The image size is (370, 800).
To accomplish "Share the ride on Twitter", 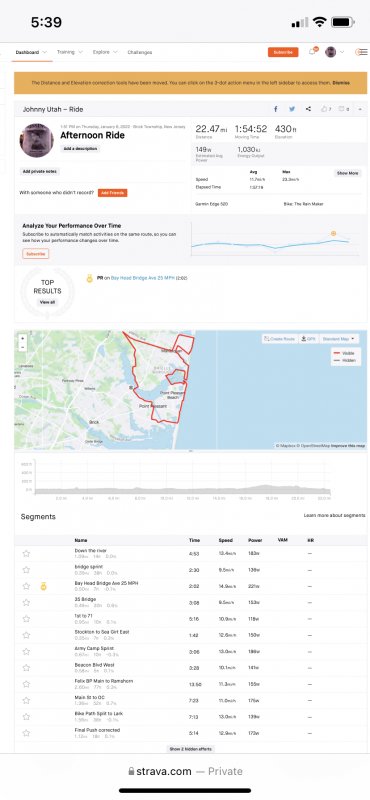I will tap(292, 109).
